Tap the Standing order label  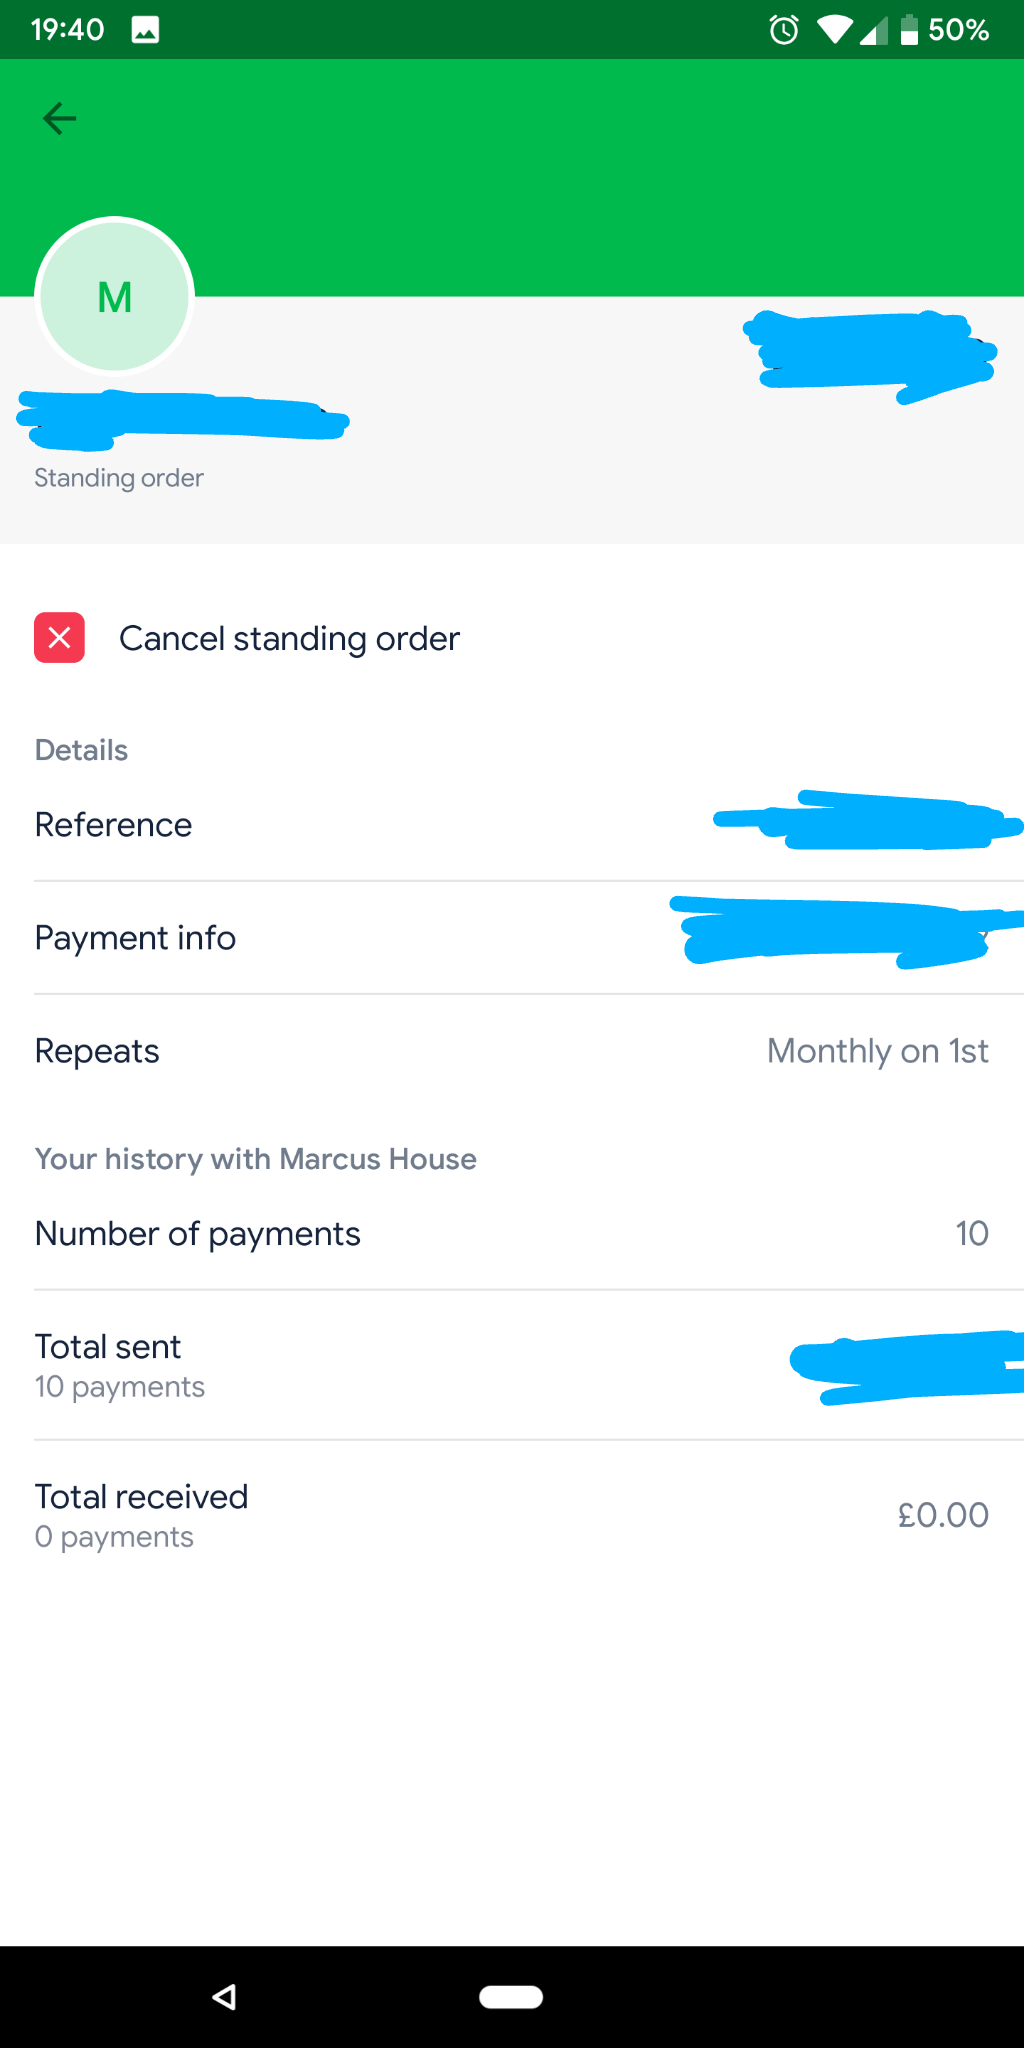tap(119, 478)
